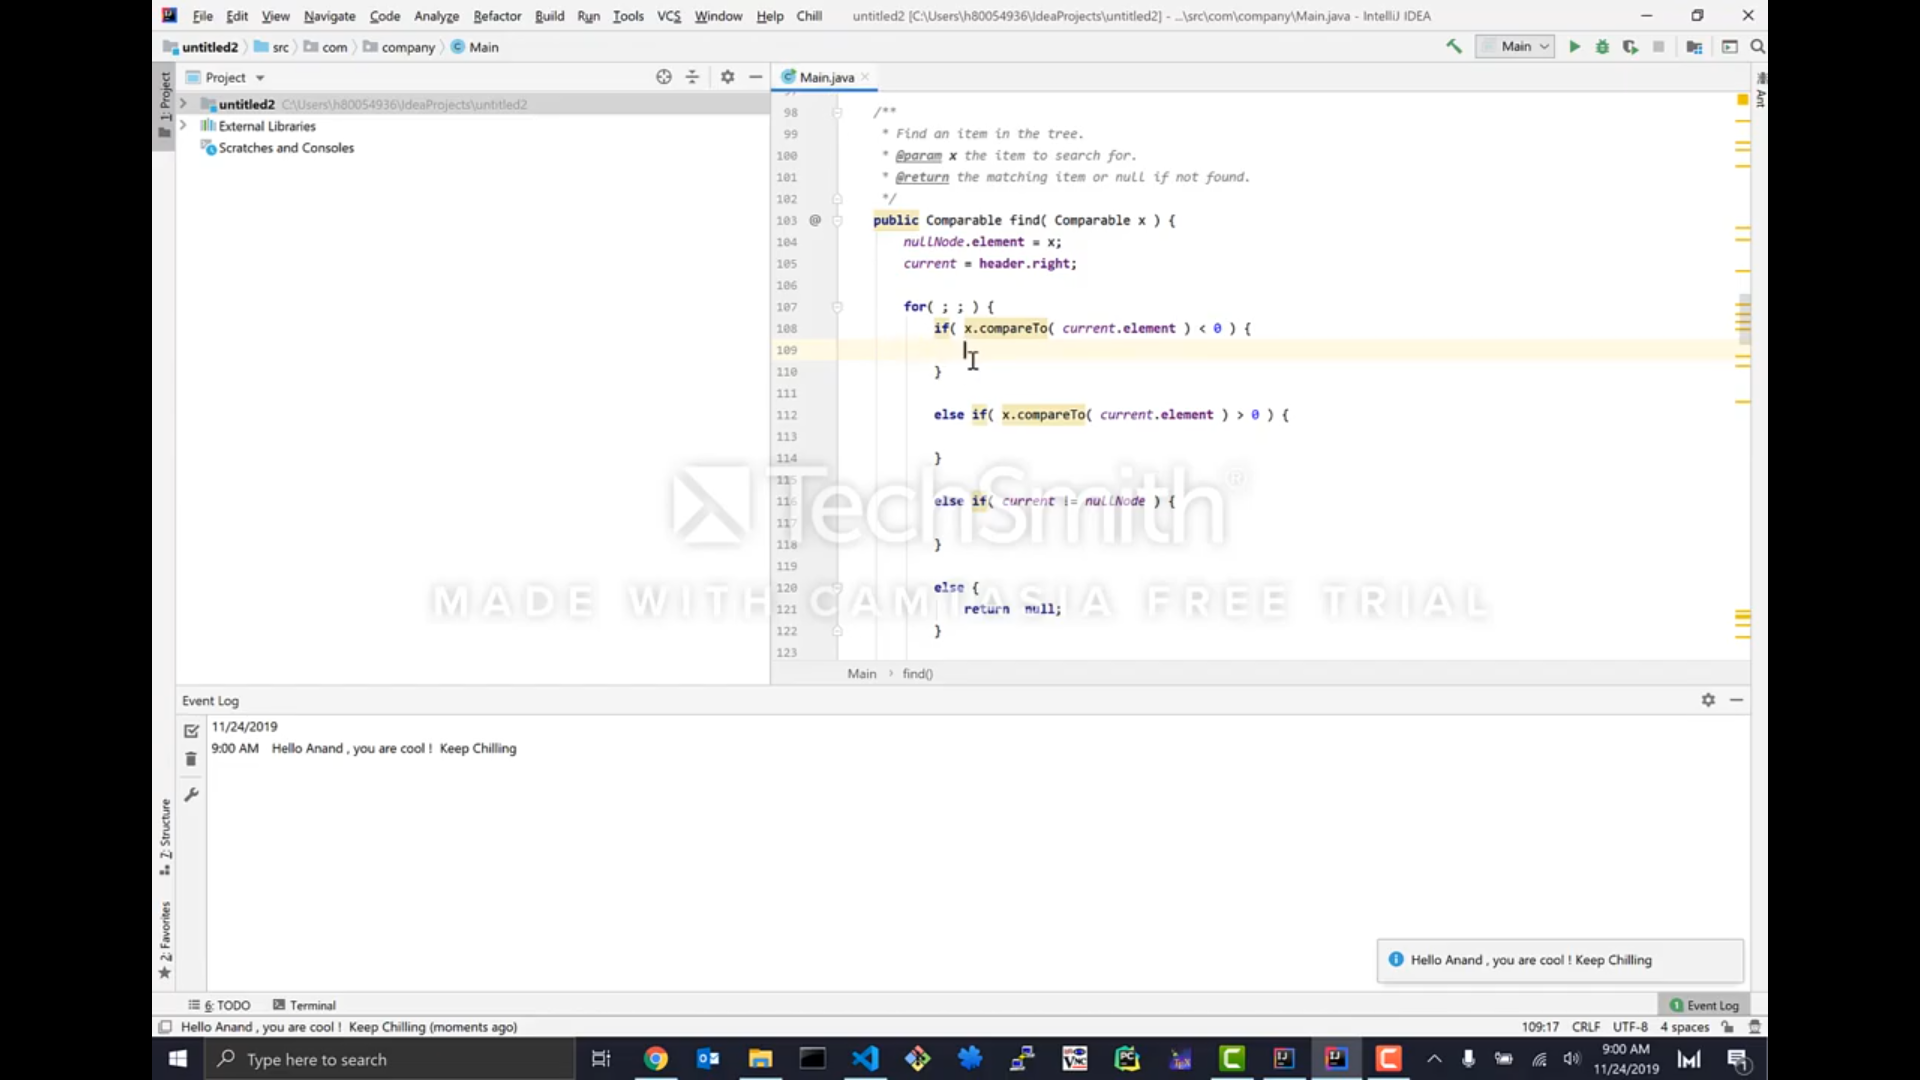Click the Search Everywhere magnifier icon
The height and width of the screenshot is (1080, 1920).
pos(1757,47)
